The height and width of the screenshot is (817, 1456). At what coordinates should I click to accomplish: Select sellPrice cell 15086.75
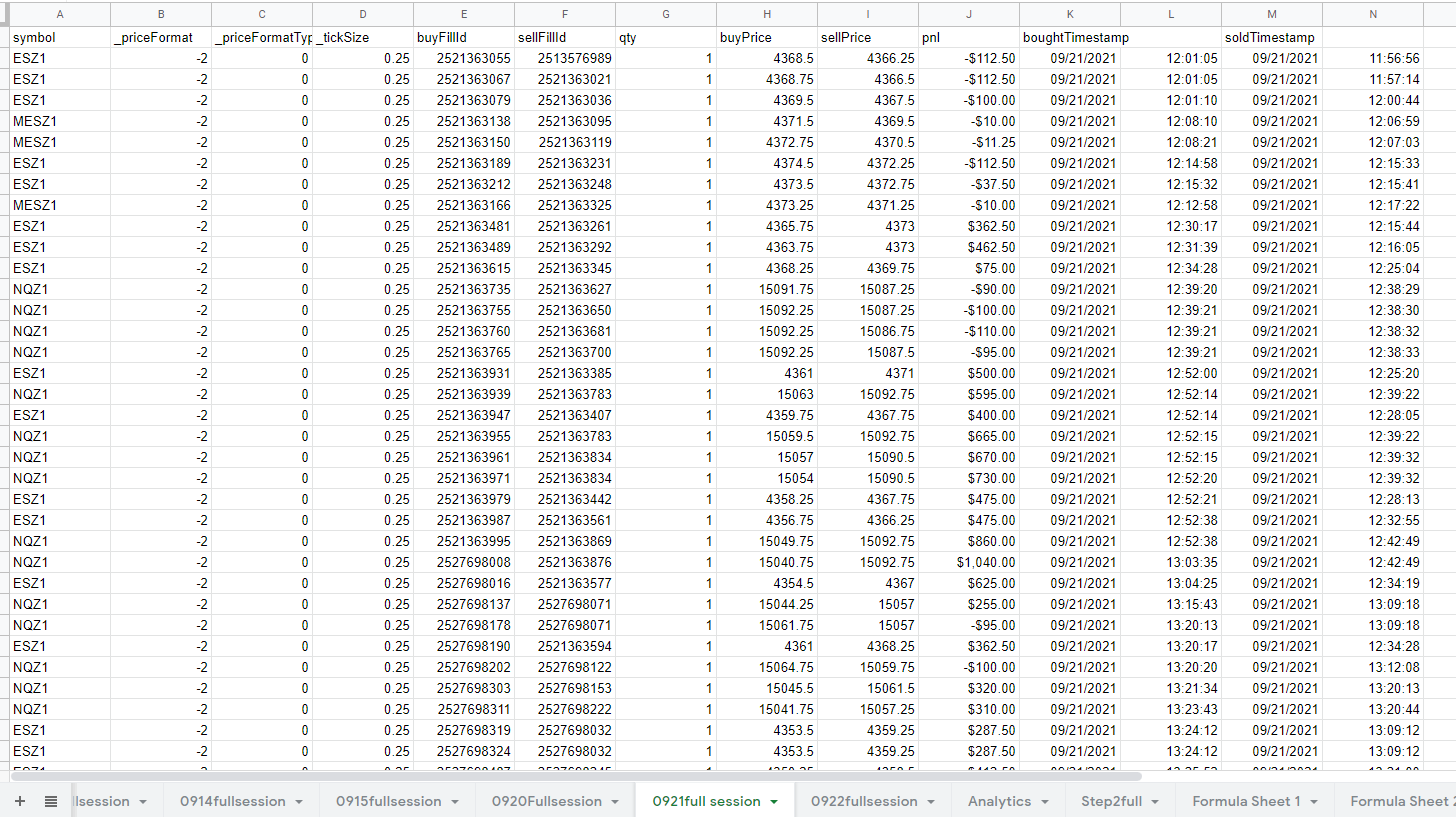[868, 331]
